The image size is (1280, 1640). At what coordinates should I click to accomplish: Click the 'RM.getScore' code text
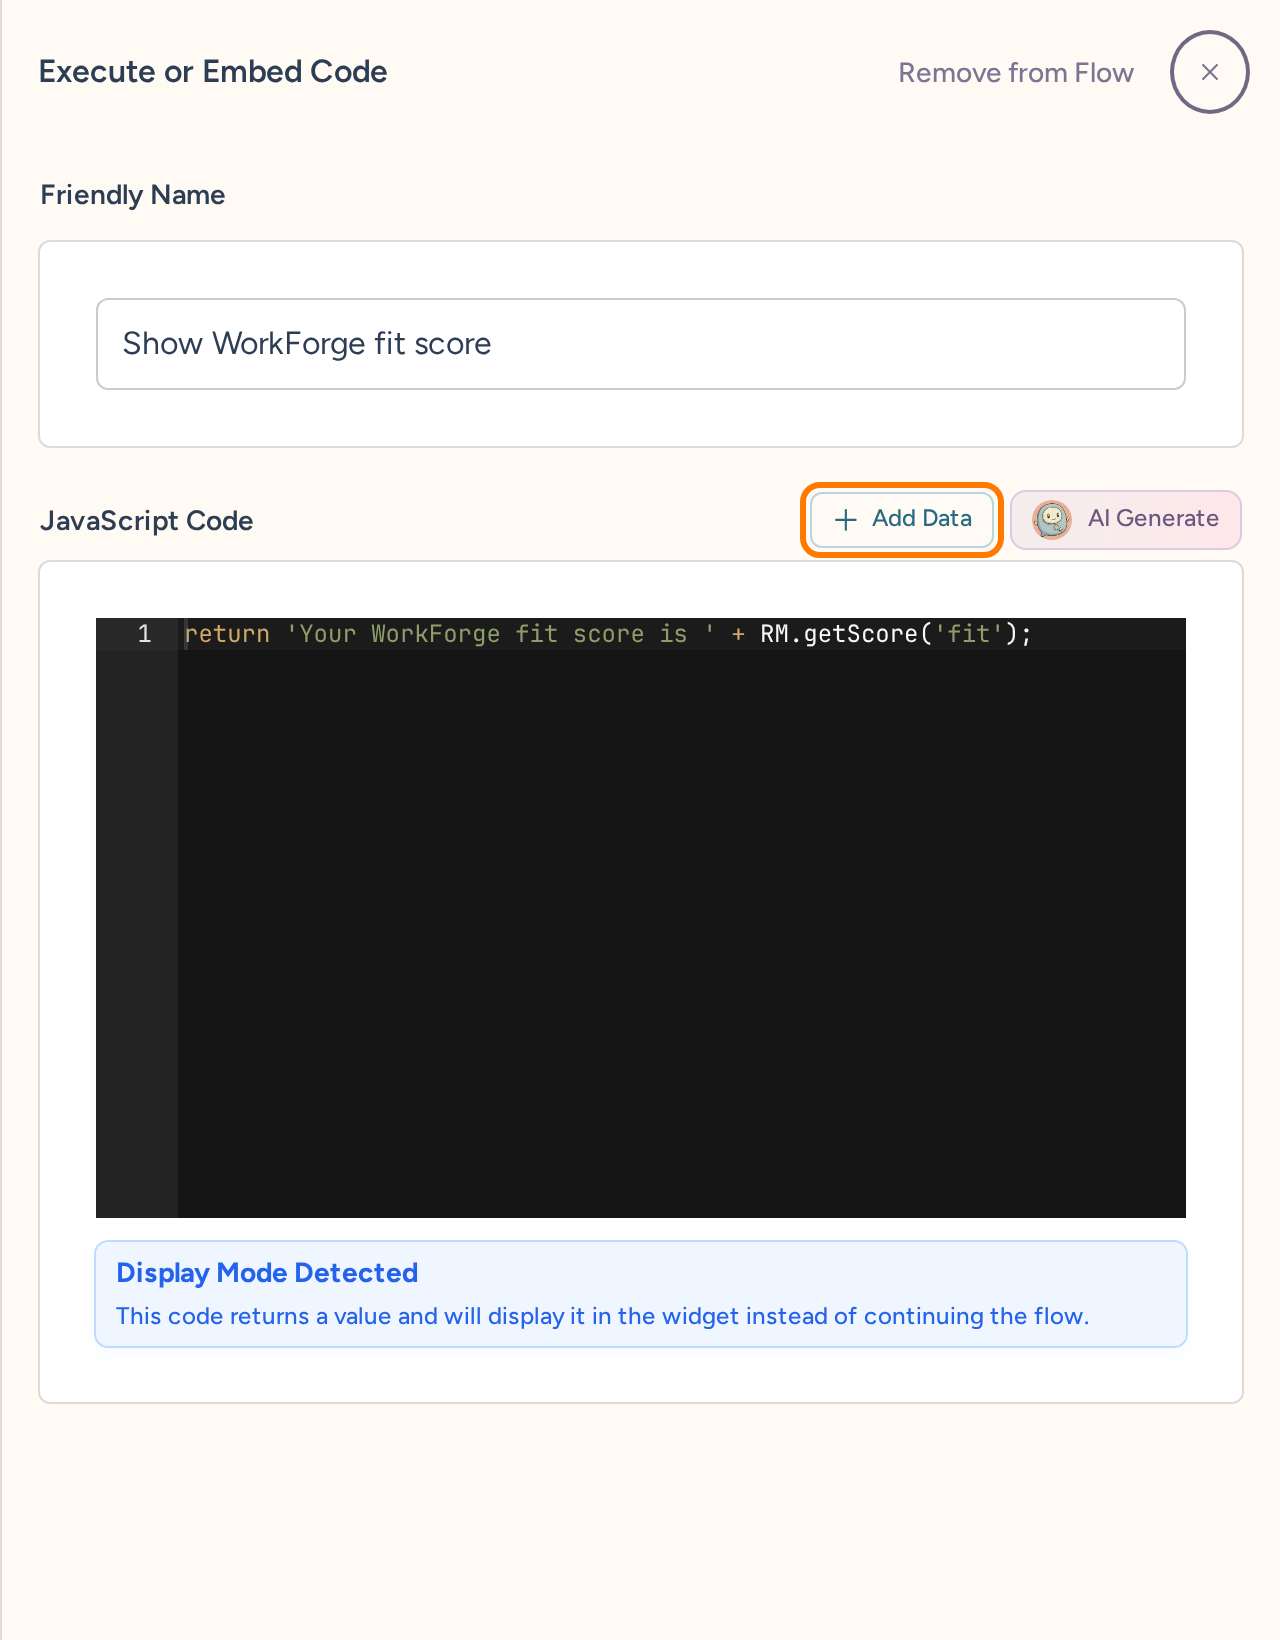tap(839, 634)
